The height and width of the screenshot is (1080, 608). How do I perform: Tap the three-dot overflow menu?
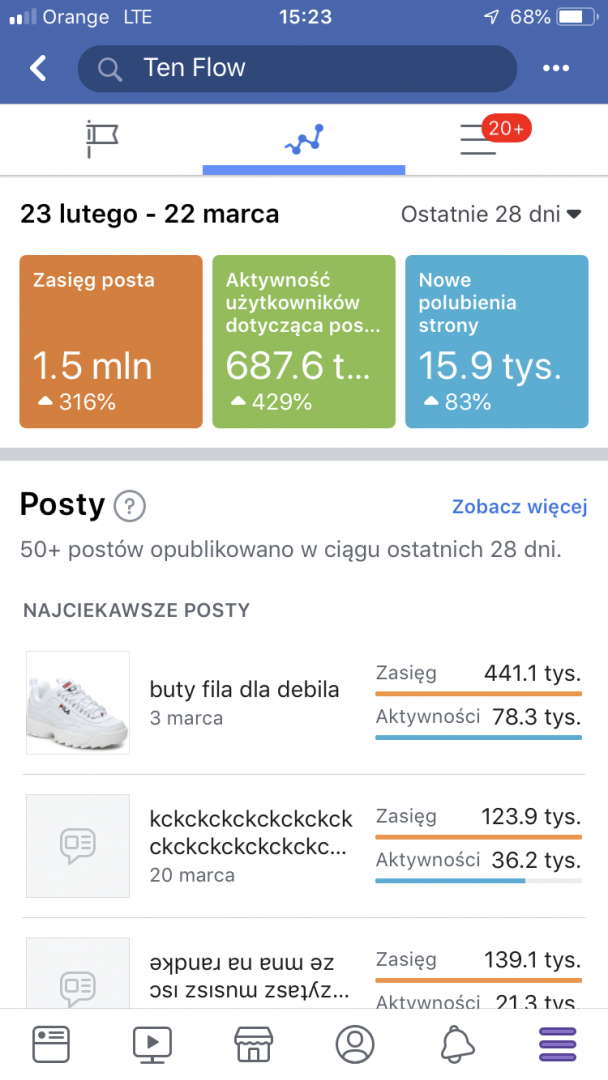(556, 68)
